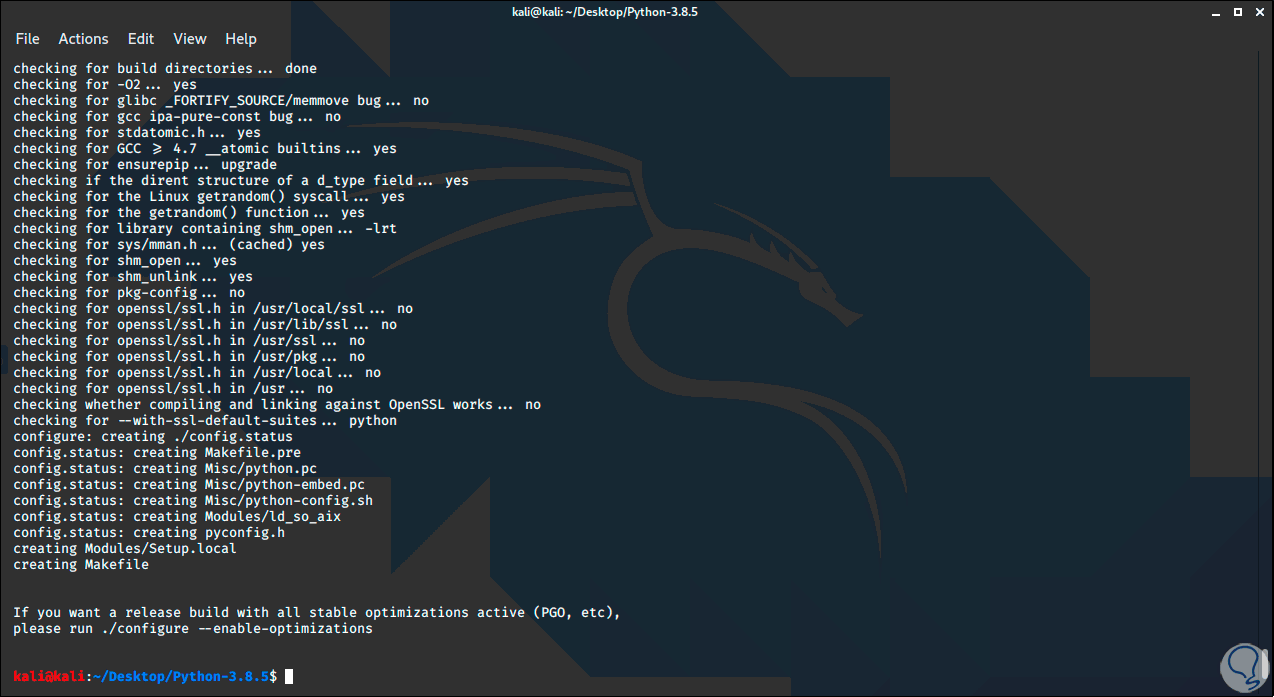This screenshot has width=1274, height=697.
Task: Click 'getrandom() function... yes' line
Action: [x=189, y=213]
